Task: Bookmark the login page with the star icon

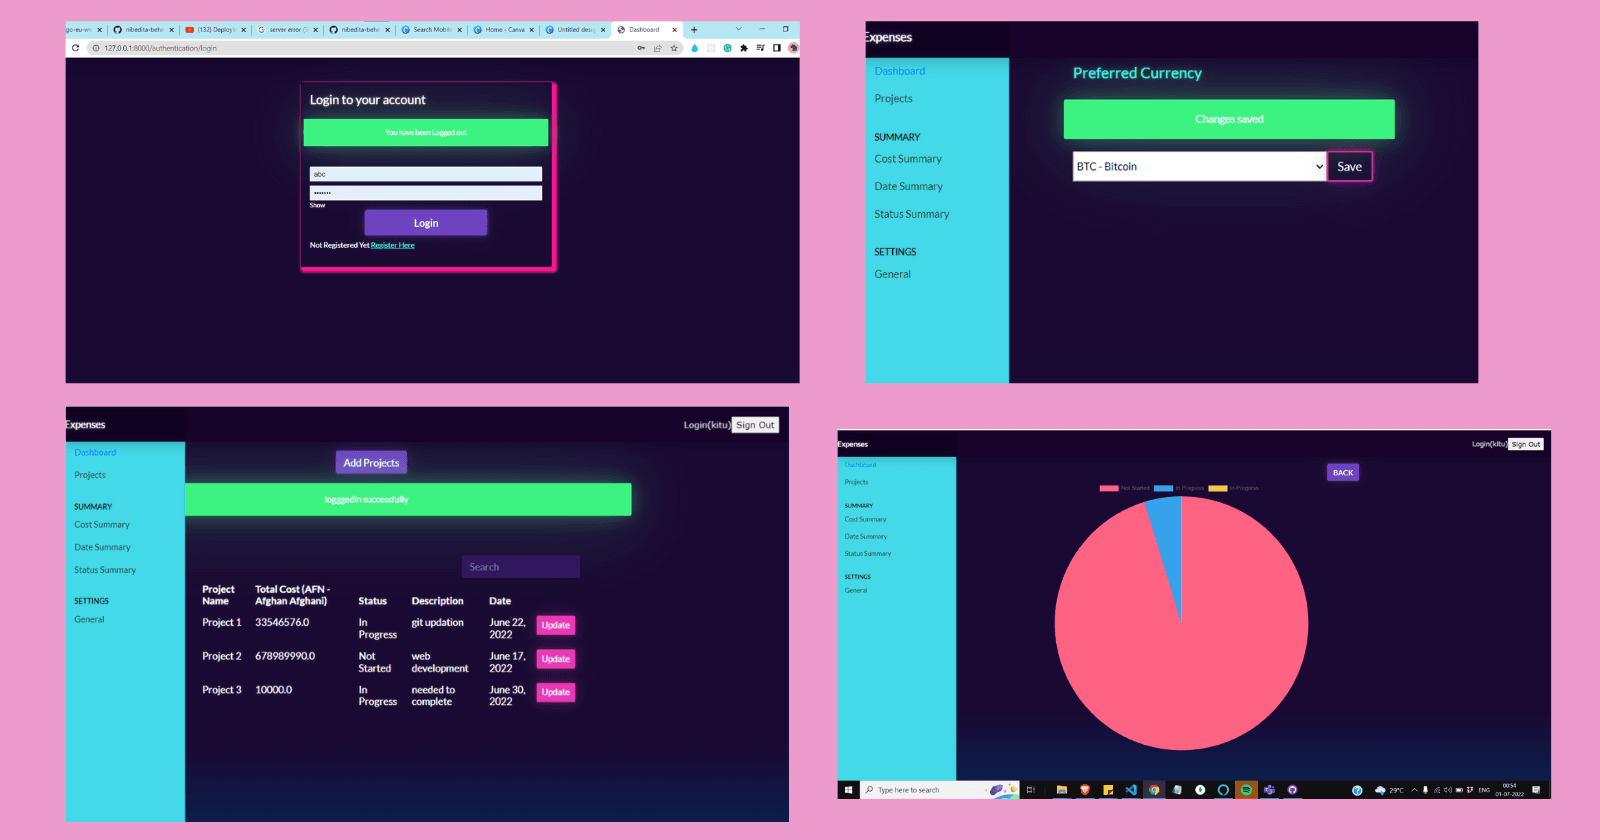Action: 674,48
